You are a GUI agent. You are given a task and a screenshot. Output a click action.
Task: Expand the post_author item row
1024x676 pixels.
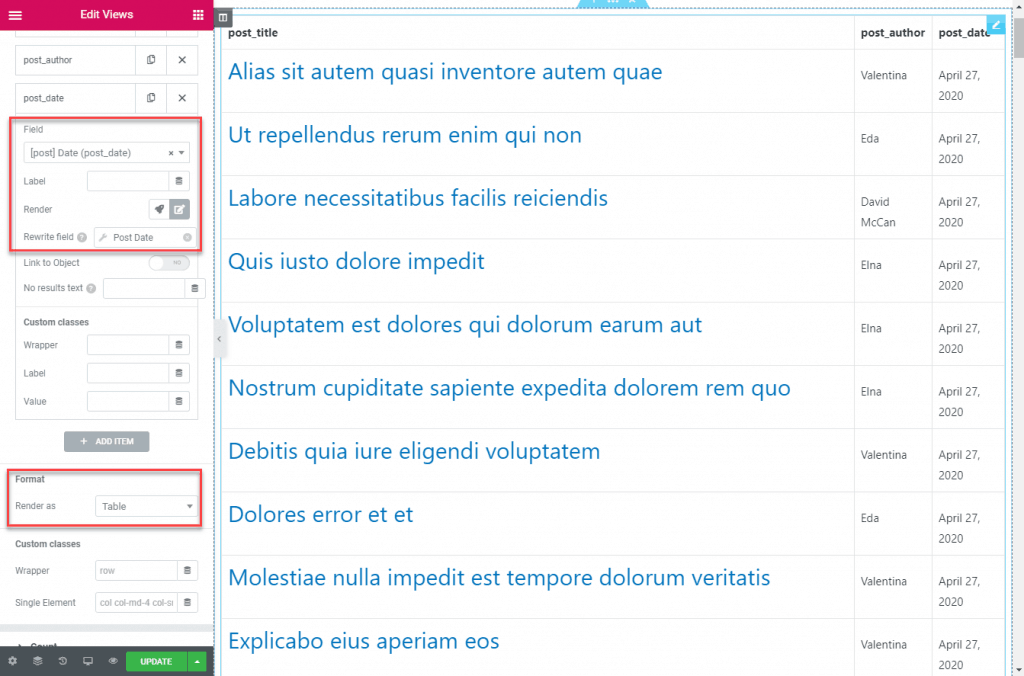pos(75,60)
